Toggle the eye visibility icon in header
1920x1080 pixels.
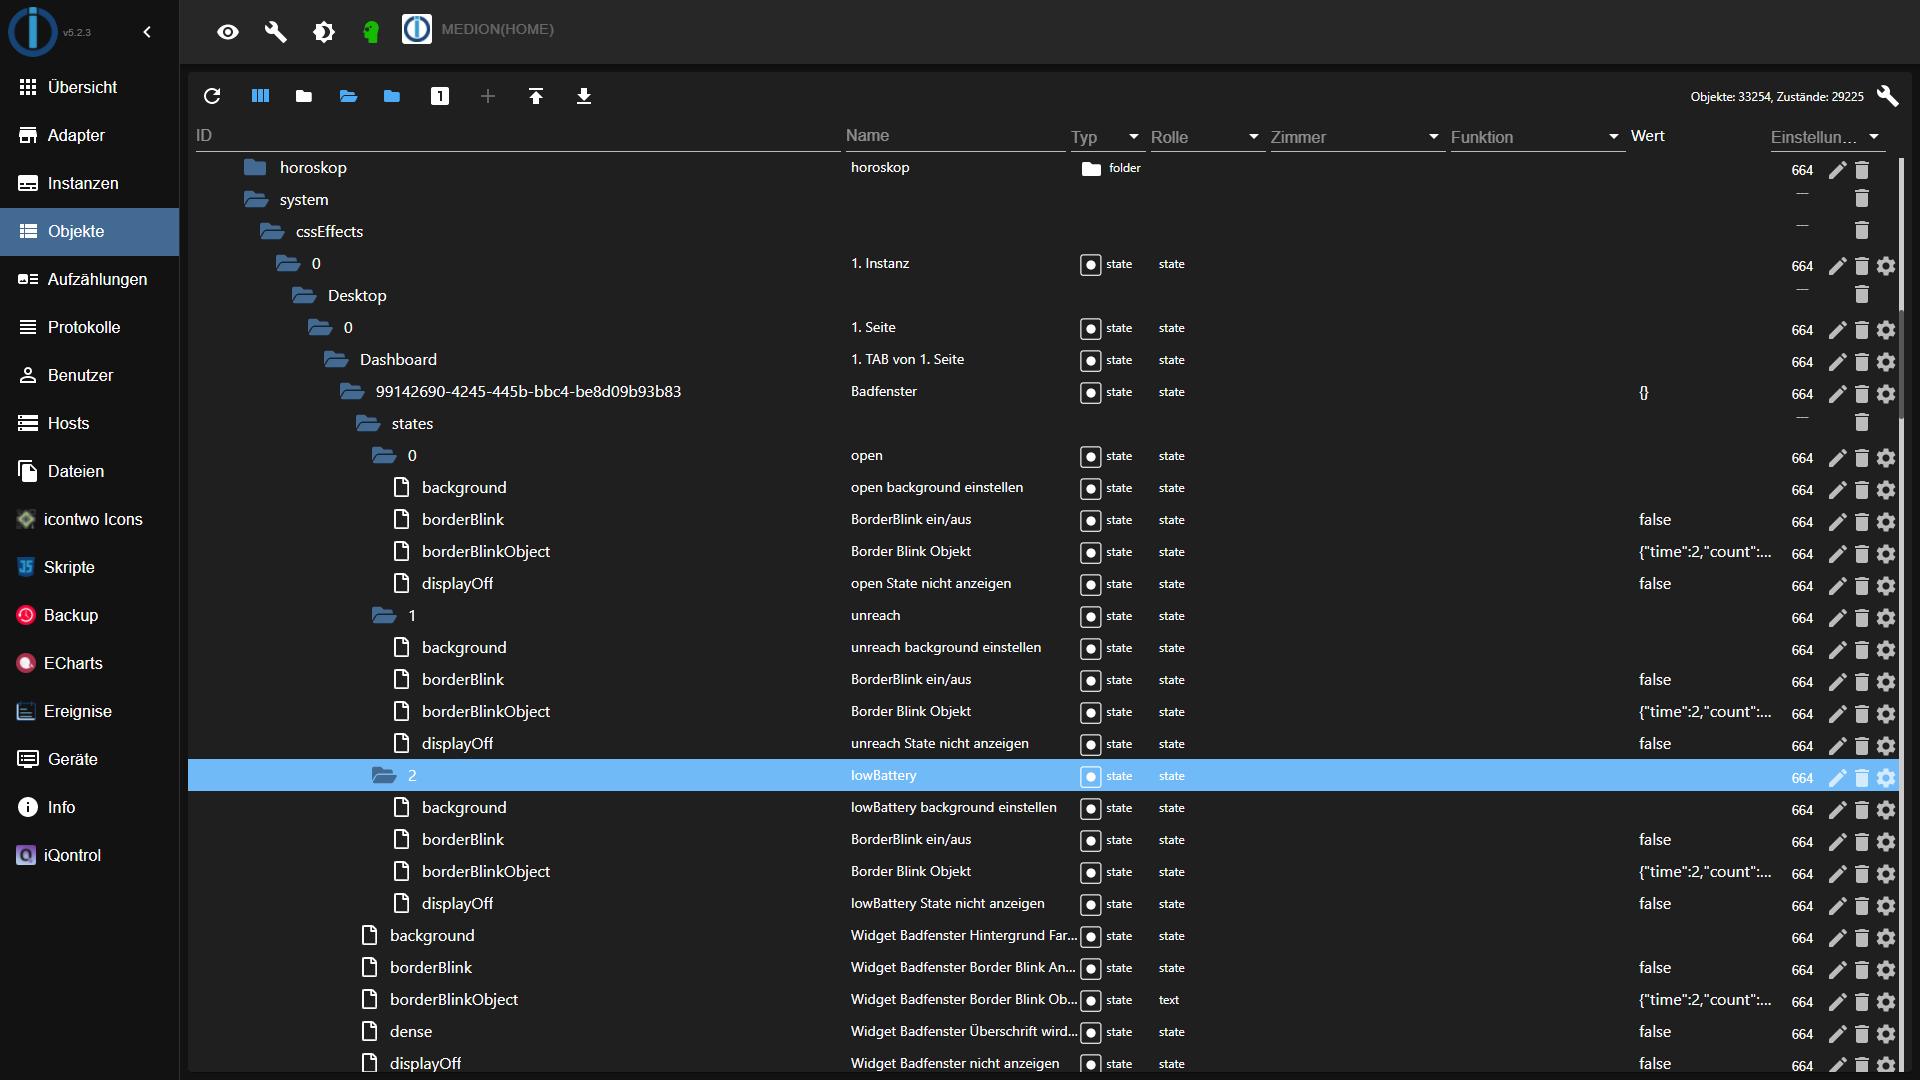228,32
